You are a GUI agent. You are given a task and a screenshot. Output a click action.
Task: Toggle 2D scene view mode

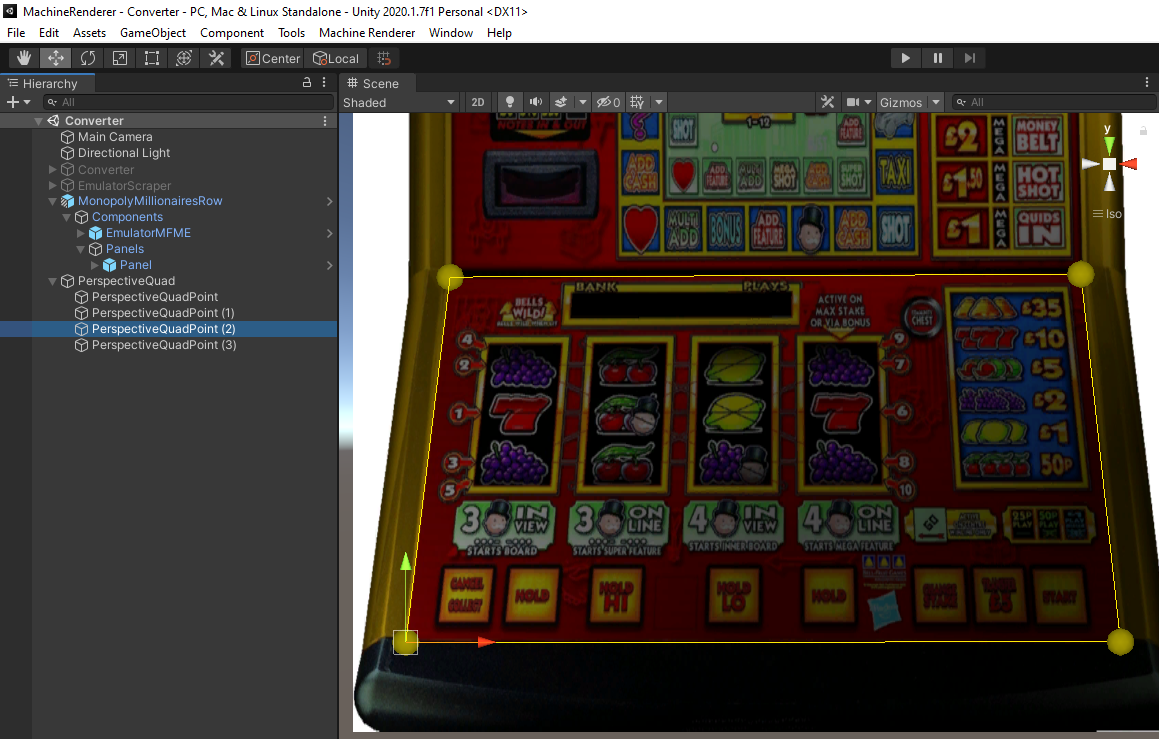478,102
